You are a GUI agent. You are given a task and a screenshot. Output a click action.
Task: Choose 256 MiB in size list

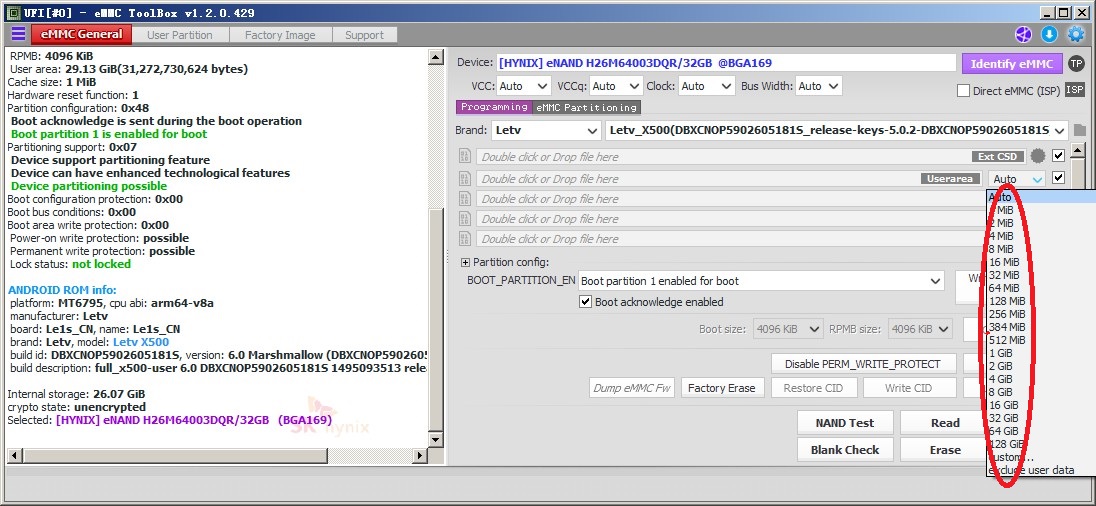[1041, 314]
